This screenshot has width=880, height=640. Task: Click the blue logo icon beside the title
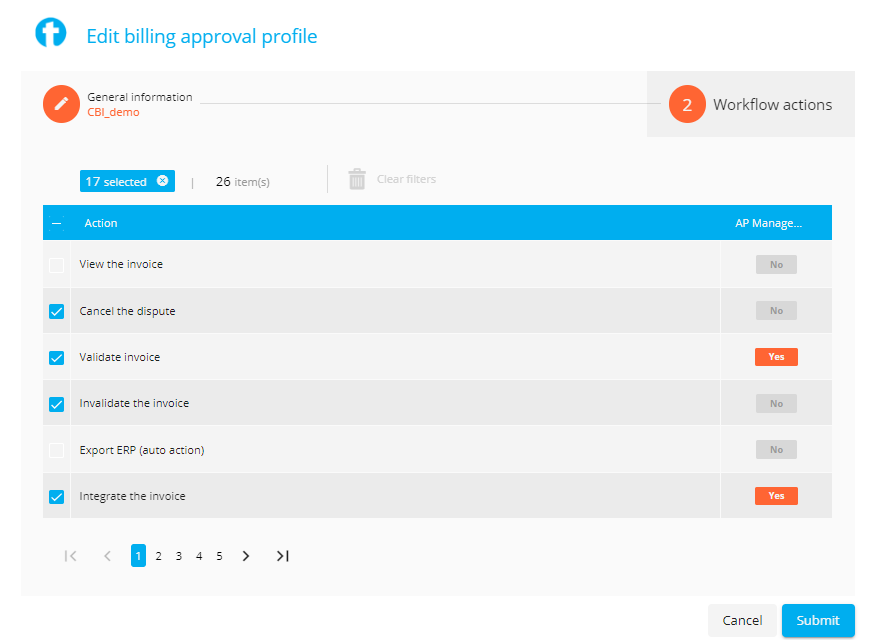pos(51,33)
